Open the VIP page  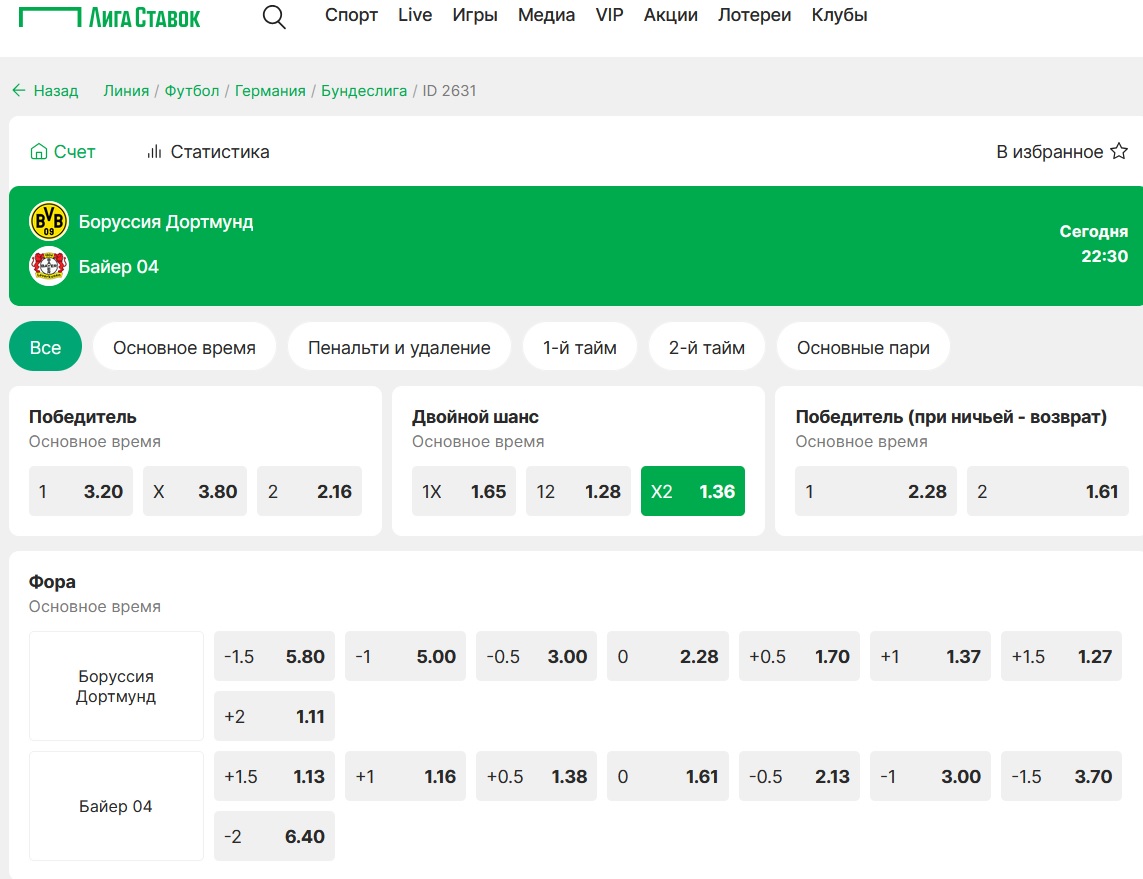609,15
